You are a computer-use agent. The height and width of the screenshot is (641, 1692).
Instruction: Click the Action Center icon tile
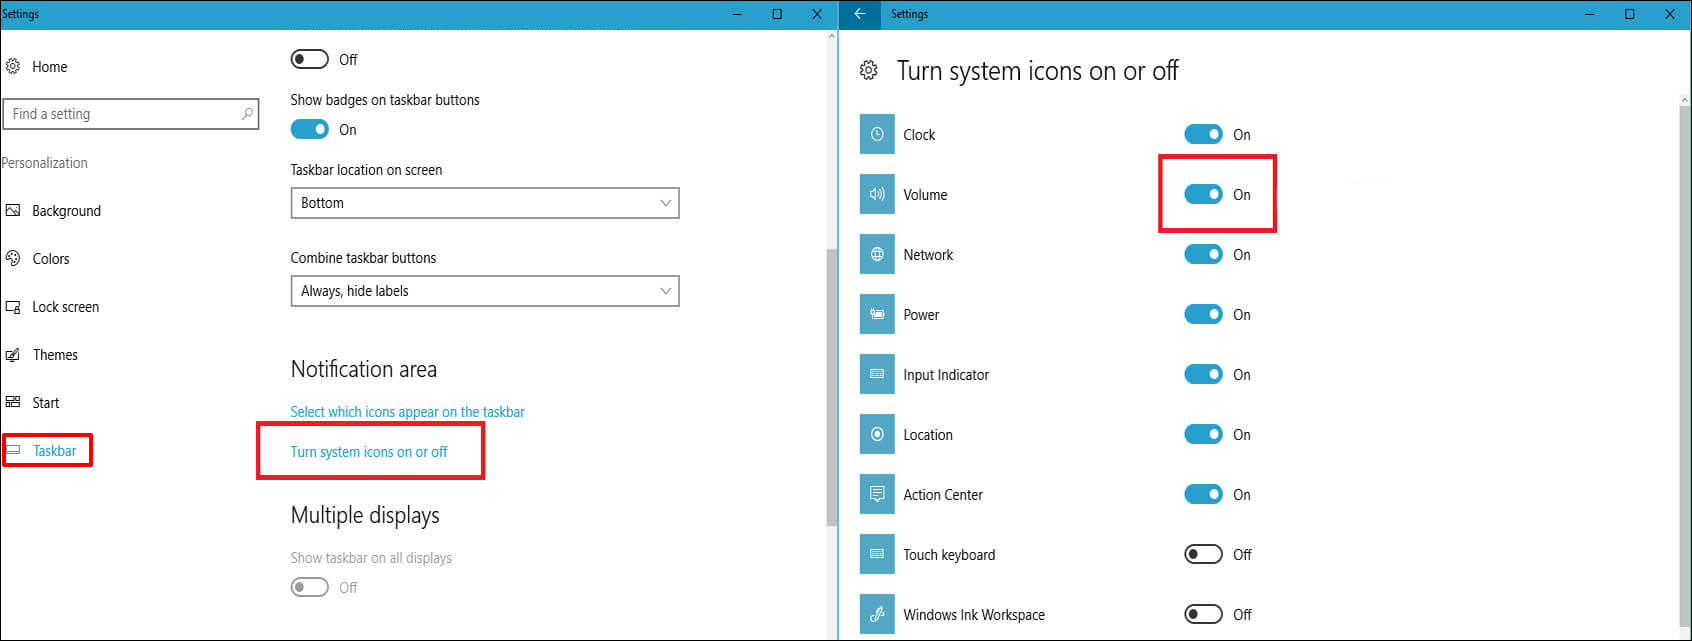[877, 494]
